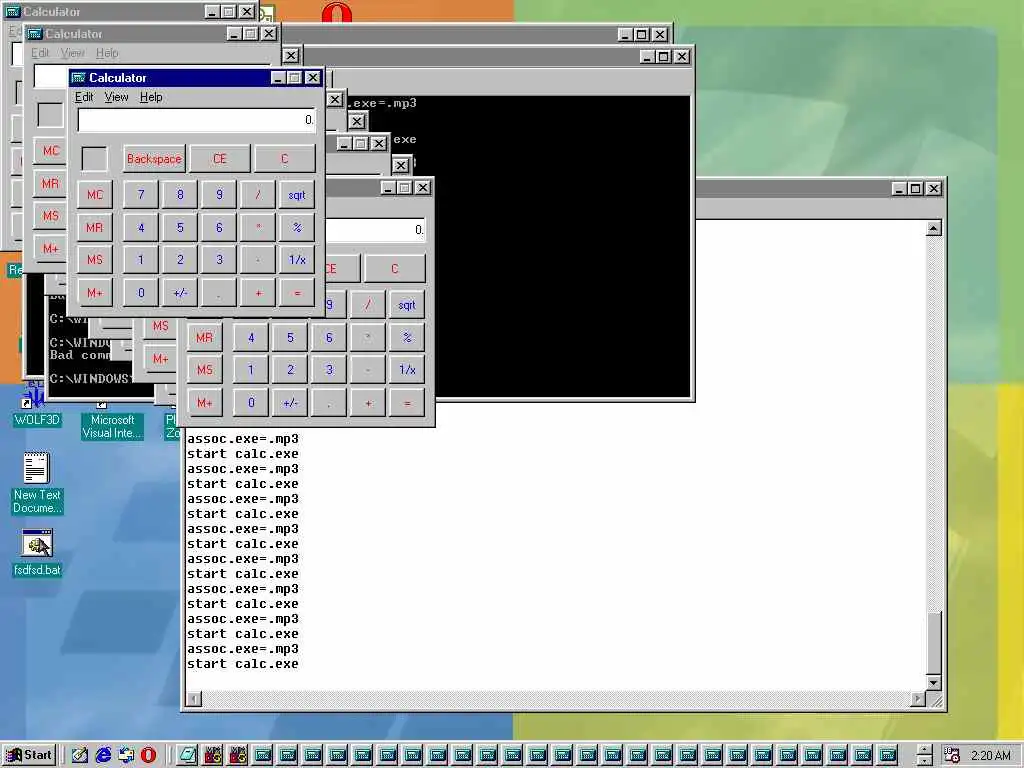Click the divide button in active Calculator
This screenshot has width=1024, height=768.
tap(258, 195)
